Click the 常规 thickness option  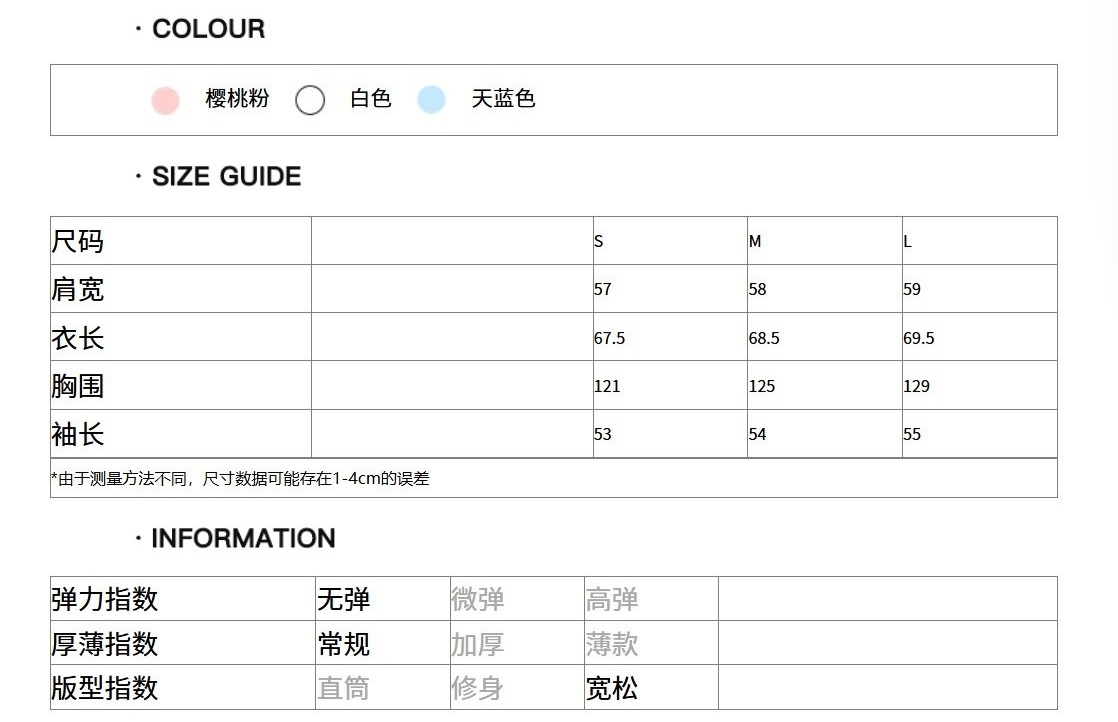tap(344, 644)
